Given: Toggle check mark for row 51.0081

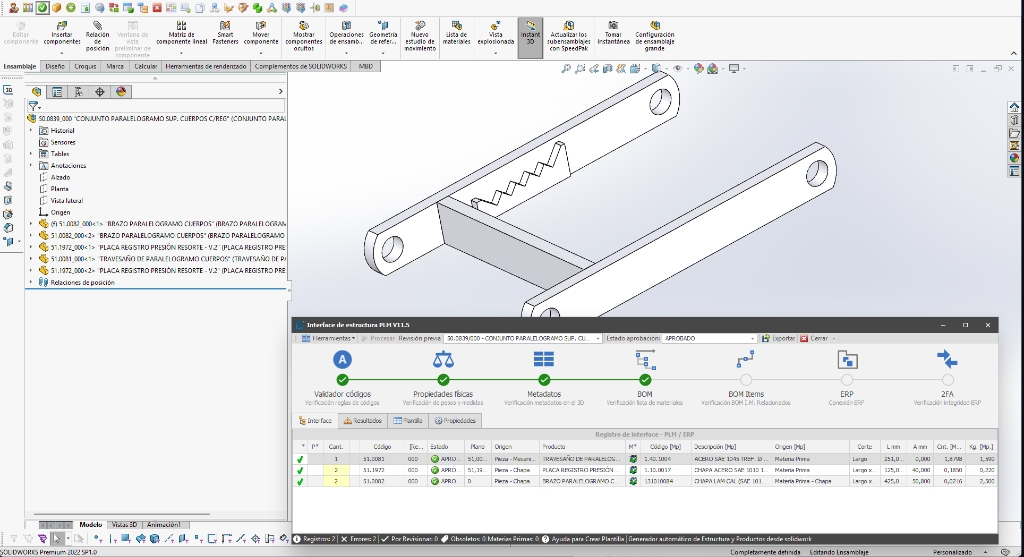Looking at the screenshot, I should click(300, 459).
